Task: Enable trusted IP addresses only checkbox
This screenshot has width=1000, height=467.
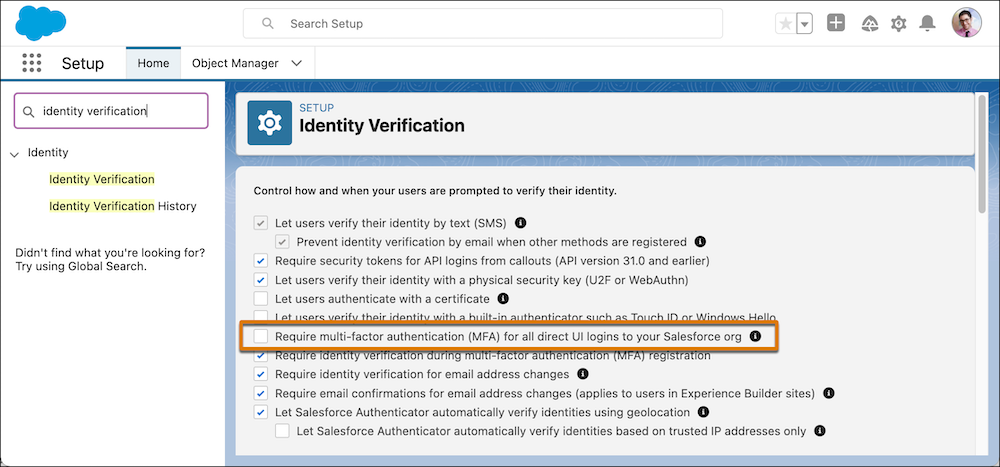Action: (x=283, y=431)
